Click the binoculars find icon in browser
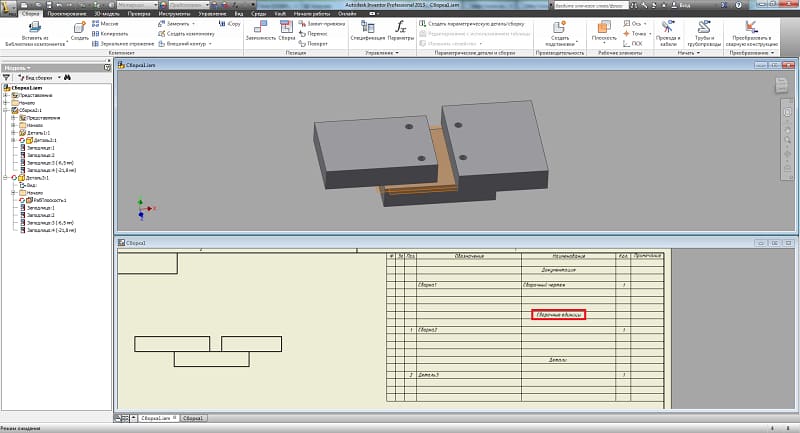 coord(67,78)
